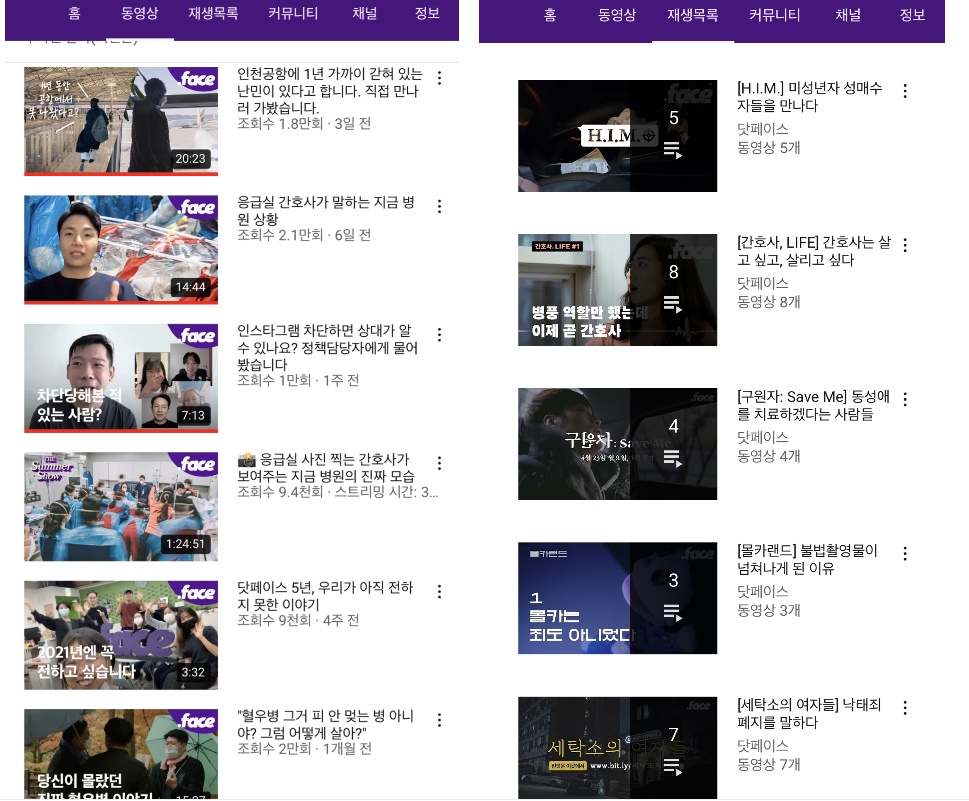Open three-dot menu for 응급실 간호사가 말하는 video

pos(439,206)
